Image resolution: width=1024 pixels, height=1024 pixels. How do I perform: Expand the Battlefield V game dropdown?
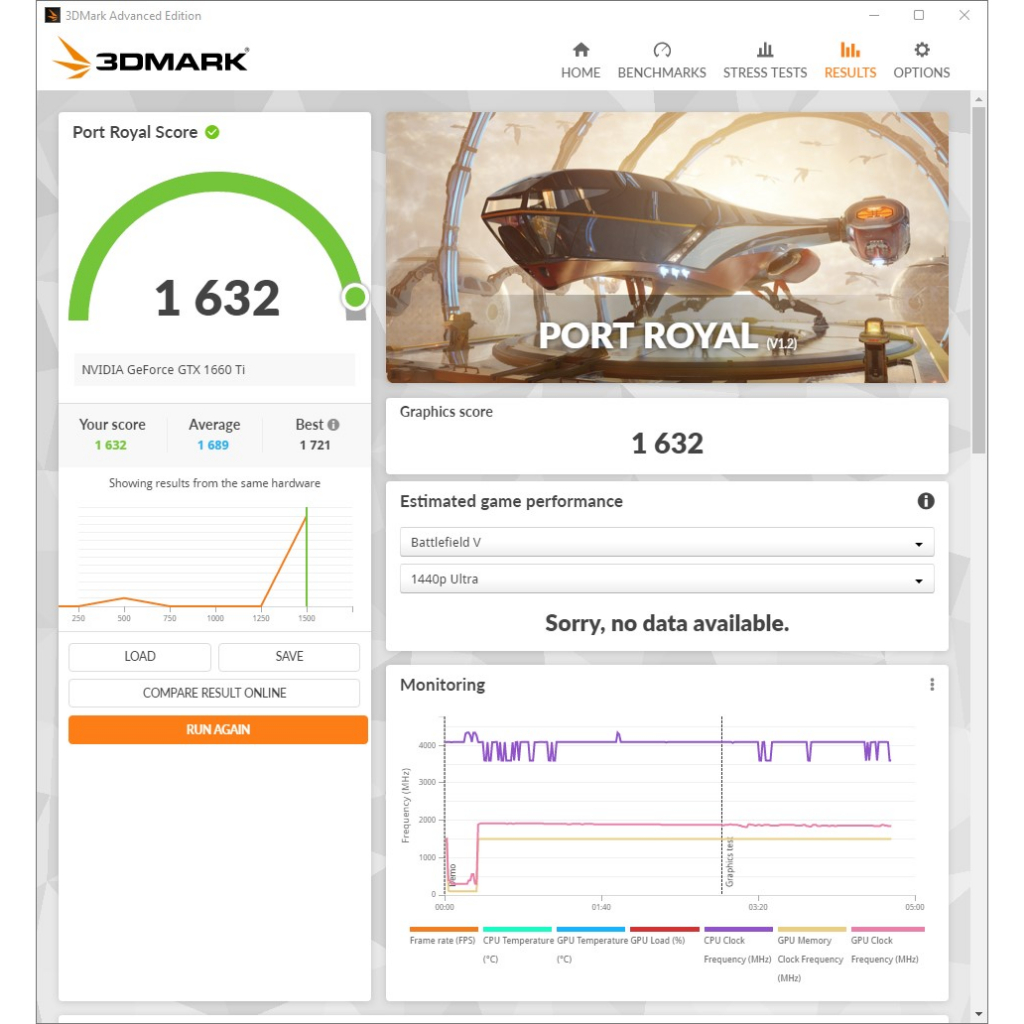[x=667, y=542]
